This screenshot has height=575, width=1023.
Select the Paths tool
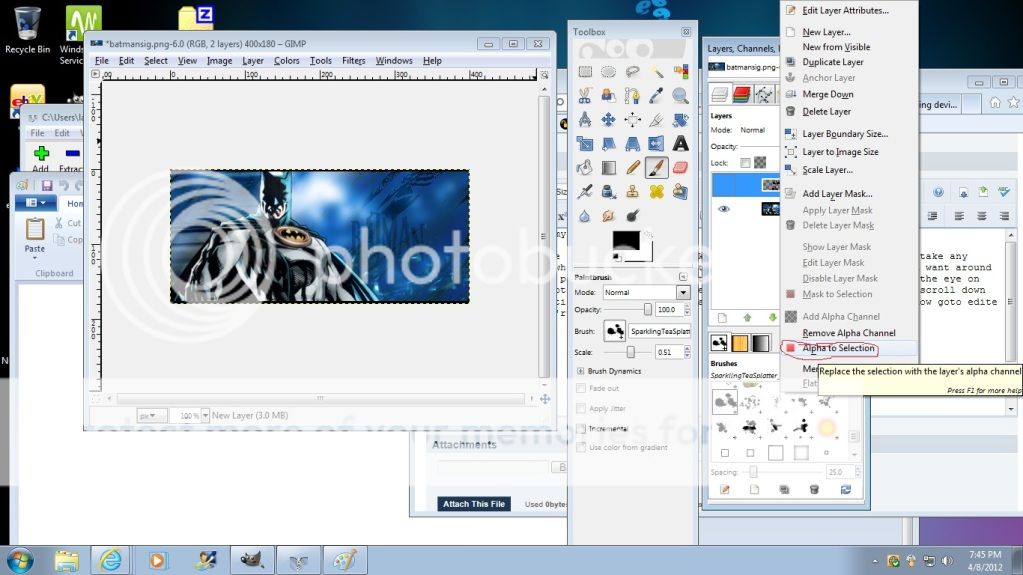pos(632,96)
